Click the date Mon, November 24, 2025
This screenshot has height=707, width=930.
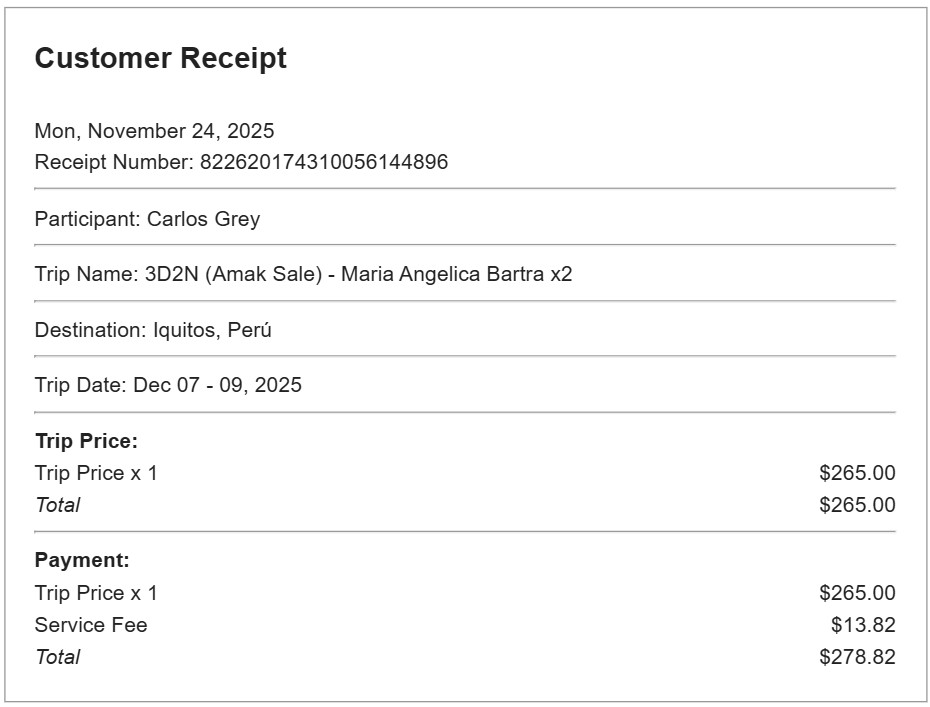(x=154, y=131)
